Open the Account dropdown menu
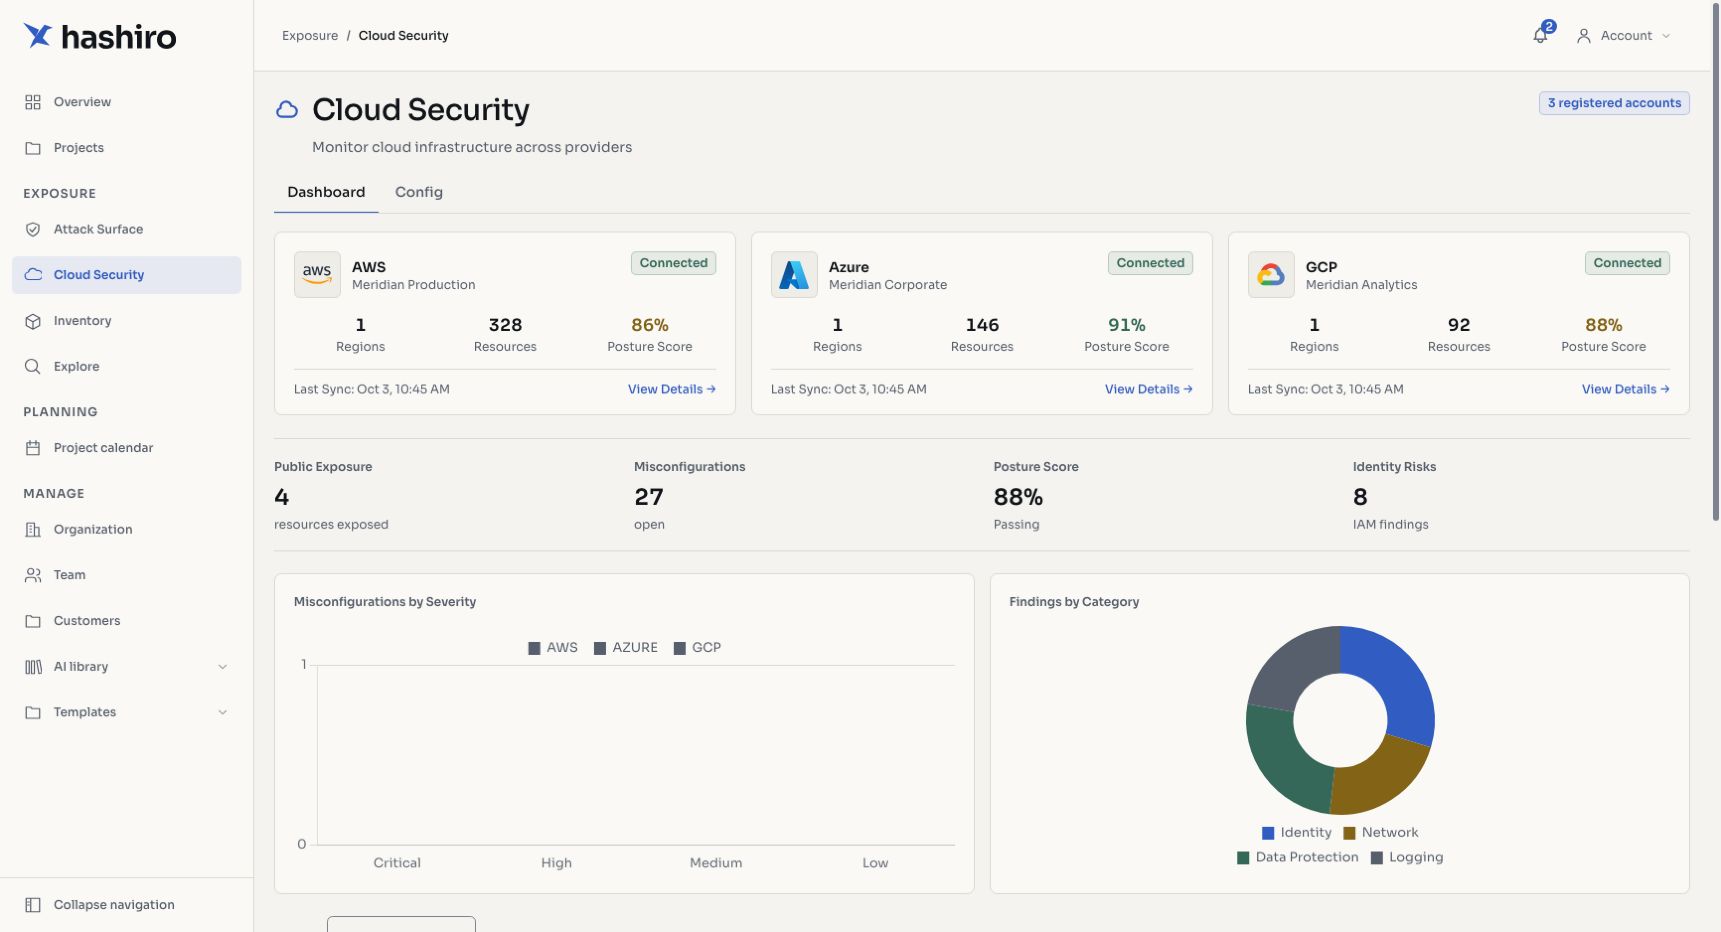1721x932 pixels. [1624, 36]
